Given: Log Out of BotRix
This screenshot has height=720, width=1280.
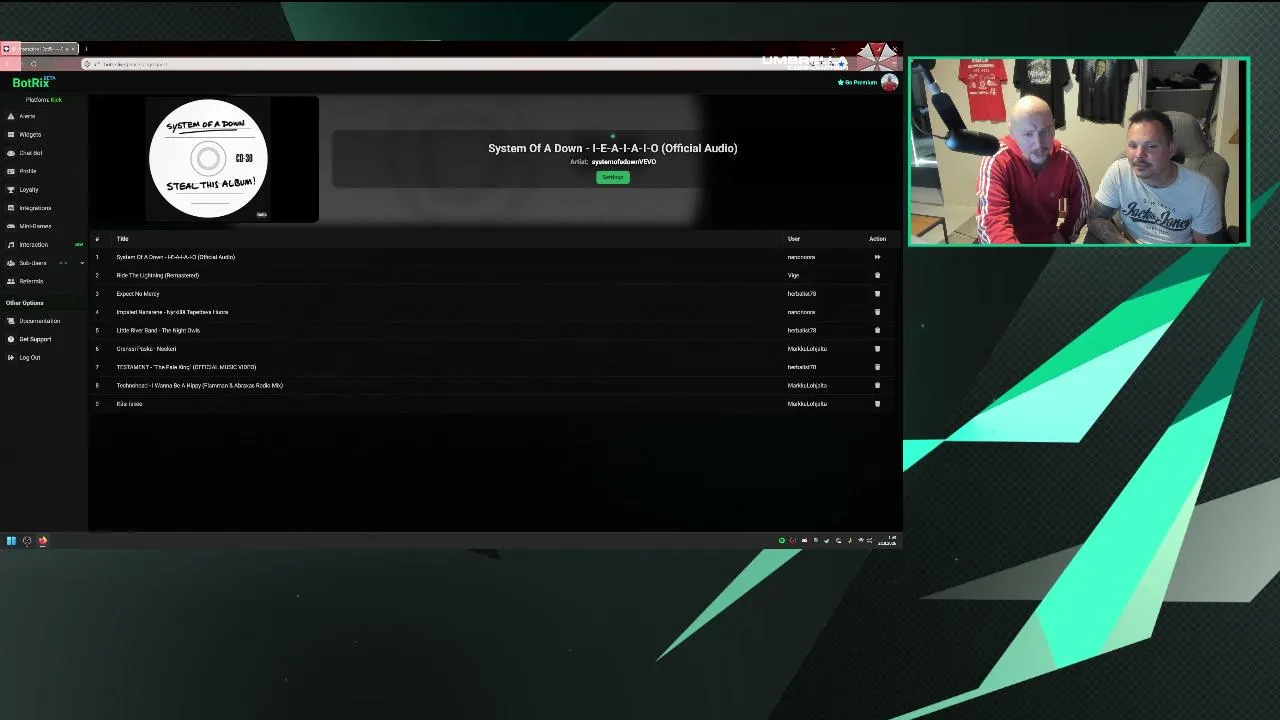Looking at the screenshot, I should (30, 357).
